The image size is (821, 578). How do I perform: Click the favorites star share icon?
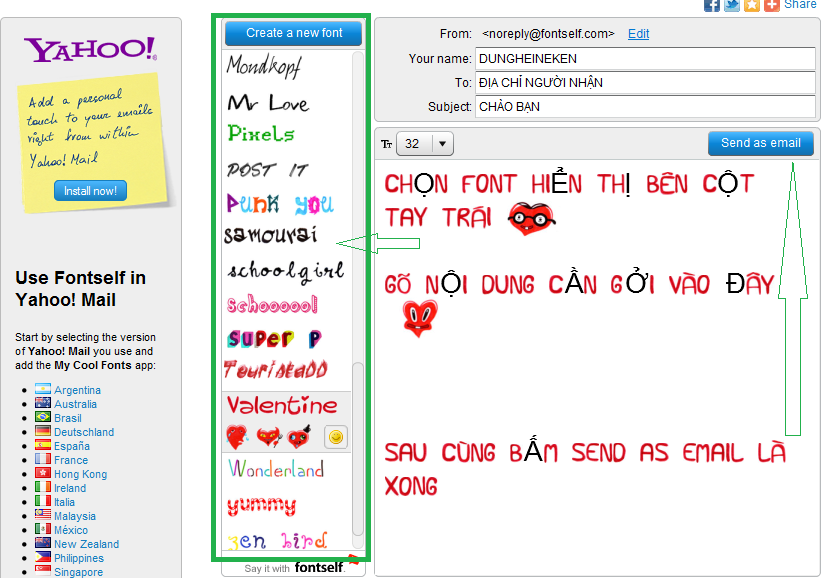tap(752, 5)
